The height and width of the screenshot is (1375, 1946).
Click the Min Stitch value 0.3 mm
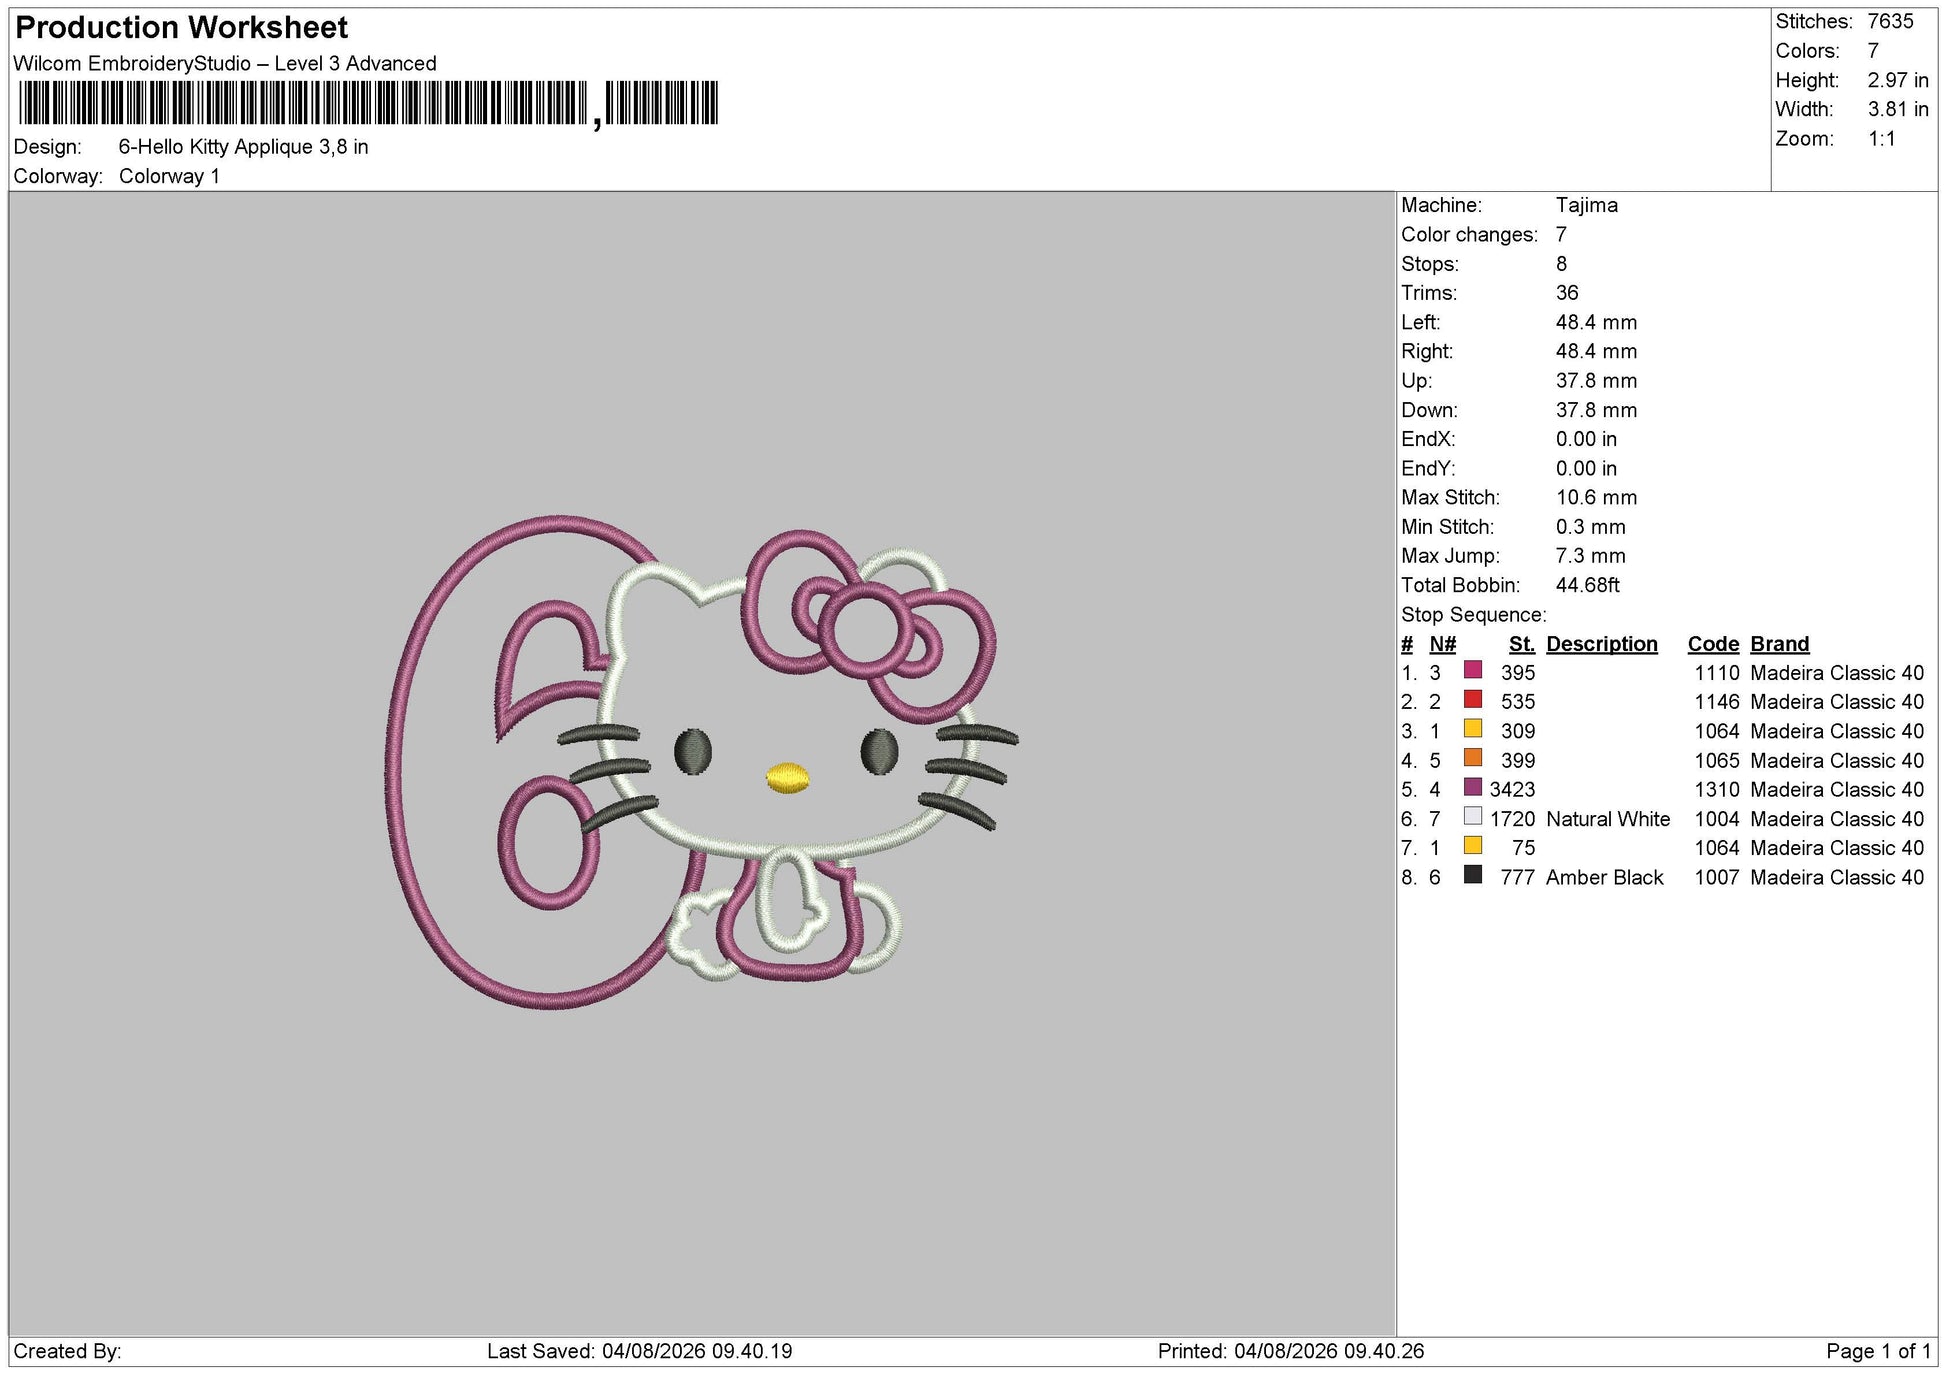[x=1590, y=527]
